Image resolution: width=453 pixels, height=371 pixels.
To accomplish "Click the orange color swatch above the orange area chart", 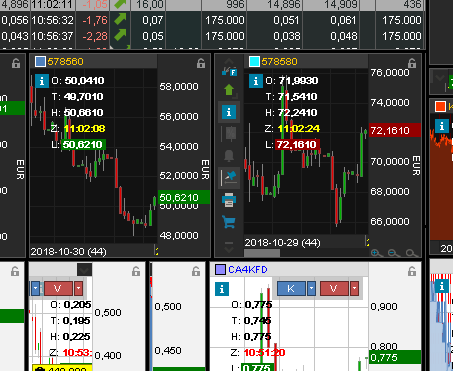I will click(x=440, y=106).
